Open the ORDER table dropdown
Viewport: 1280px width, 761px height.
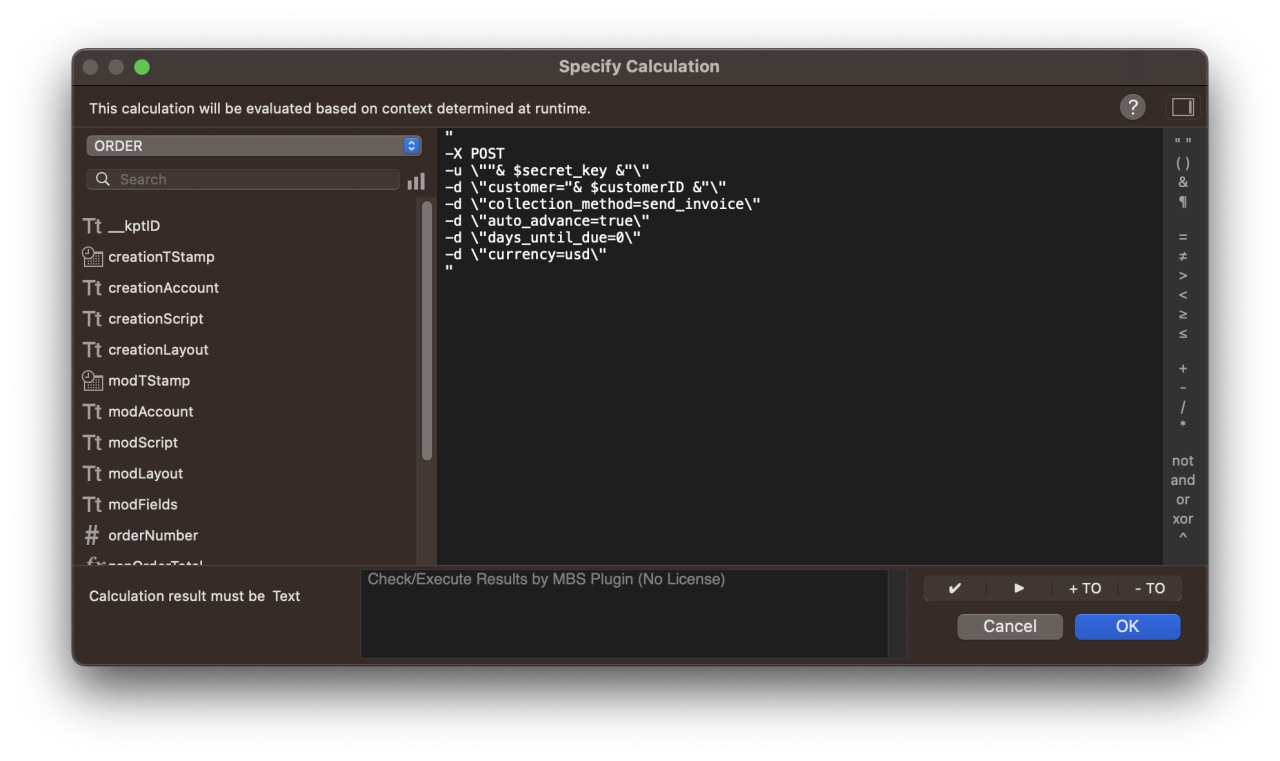[x=254, y=146]
